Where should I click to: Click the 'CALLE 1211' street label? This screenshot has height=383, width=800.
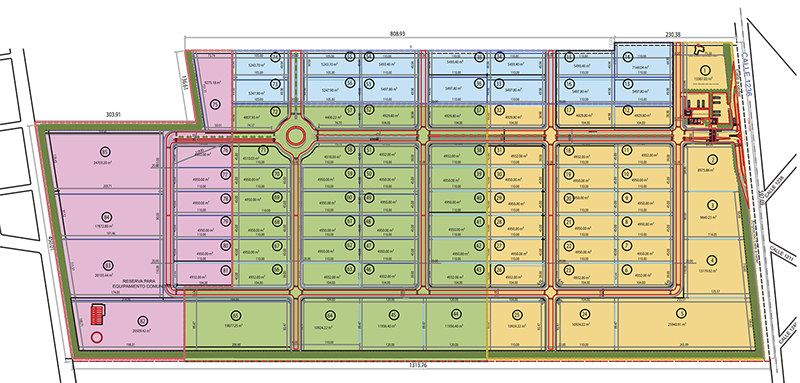tap(781, 254)
